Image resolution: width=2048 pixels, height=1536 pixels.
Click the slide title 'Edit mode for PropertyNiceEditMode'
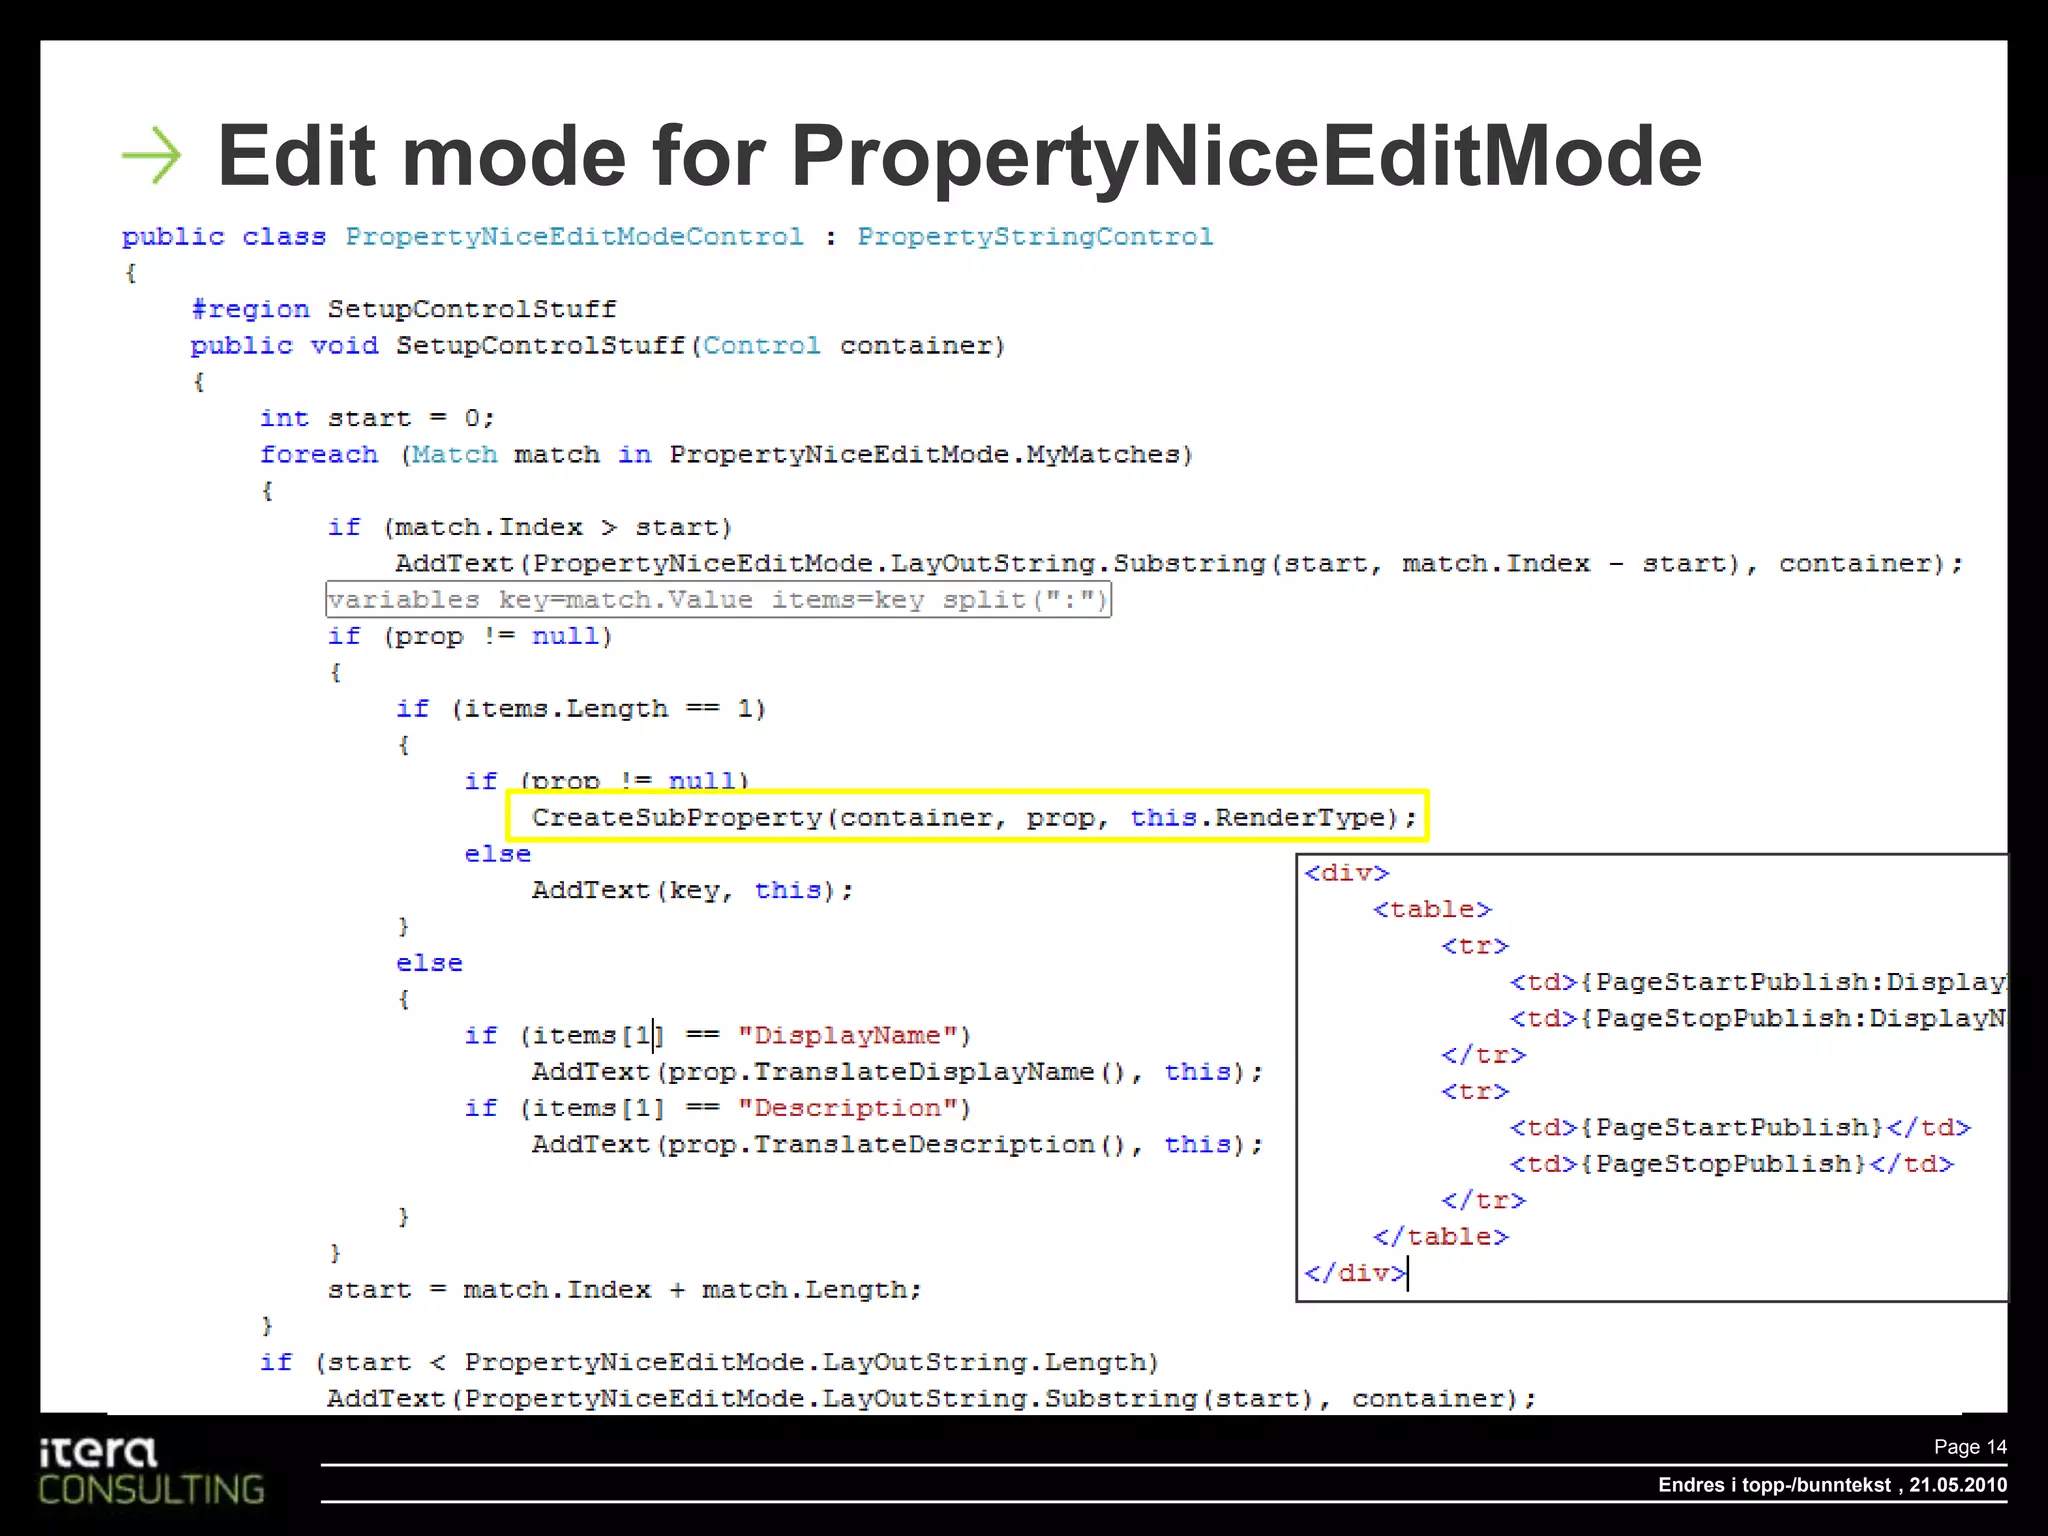(959, 156)
